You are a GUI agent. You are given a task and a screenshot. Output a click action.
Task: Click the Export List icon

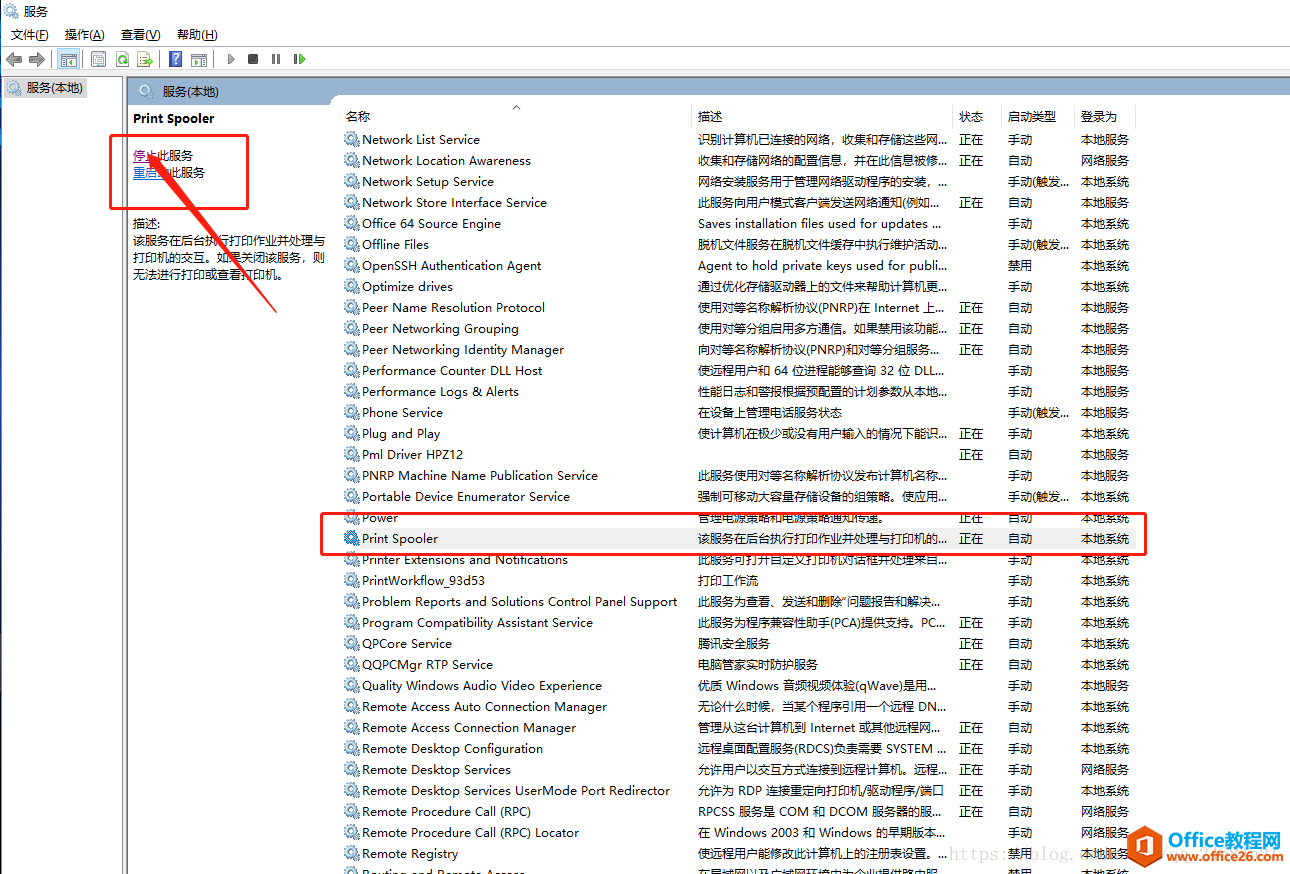pos(146,59)
